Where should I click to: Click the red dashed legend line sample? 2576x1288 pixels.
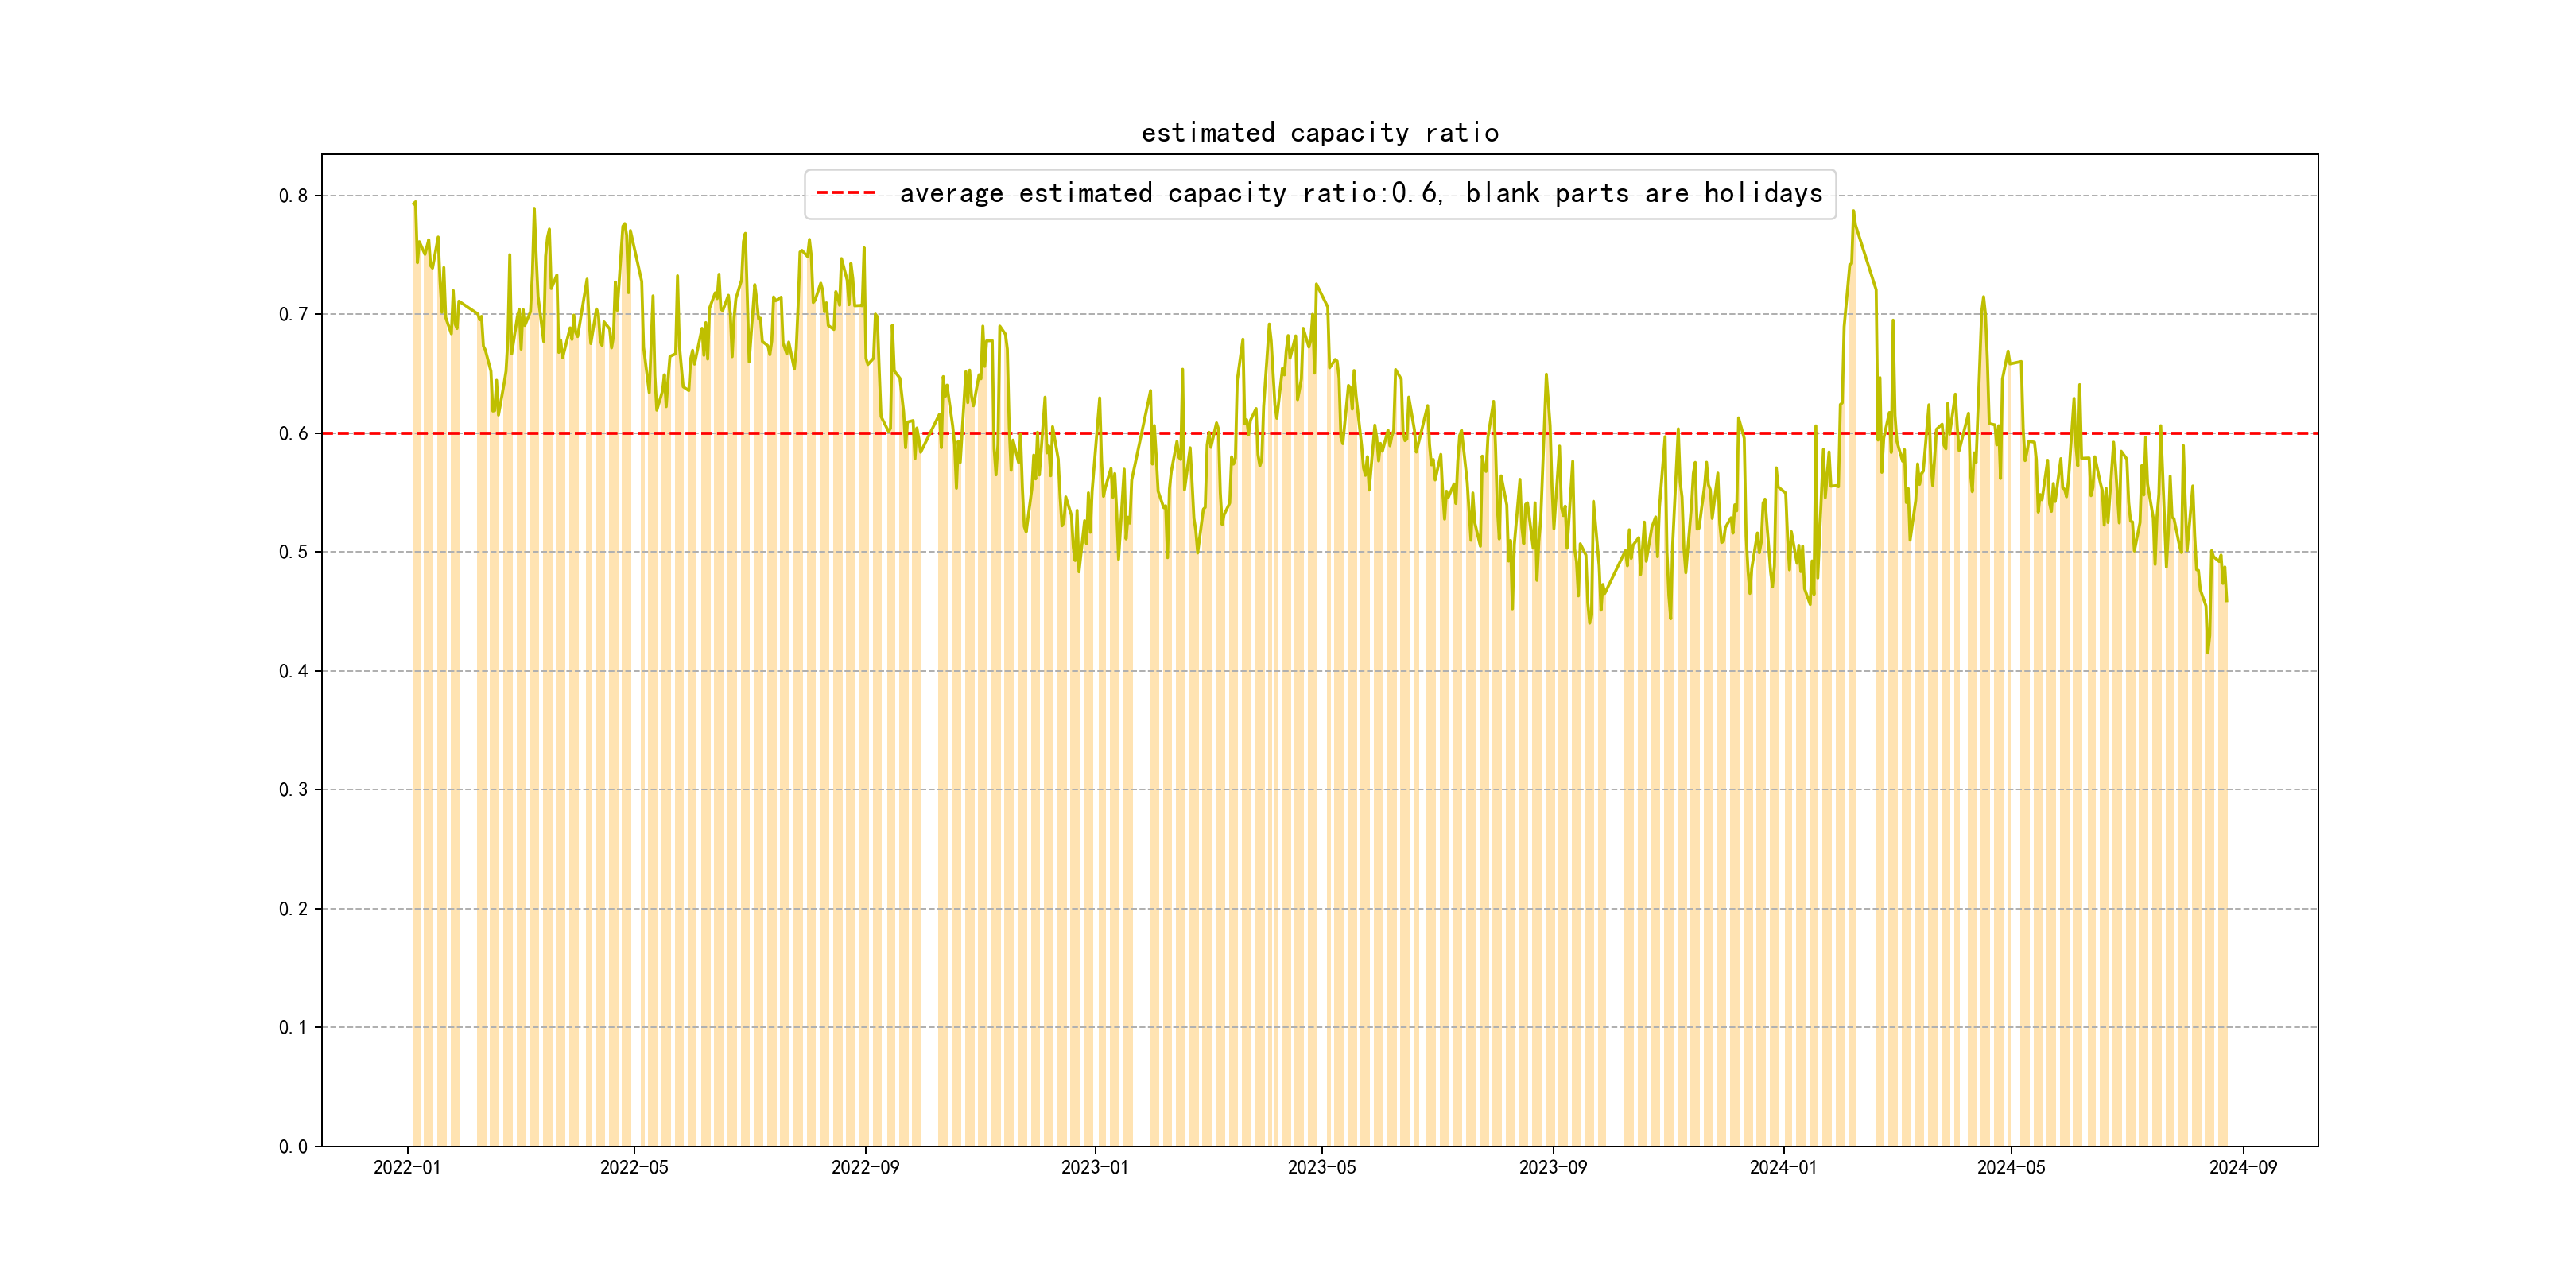point(846,193)
